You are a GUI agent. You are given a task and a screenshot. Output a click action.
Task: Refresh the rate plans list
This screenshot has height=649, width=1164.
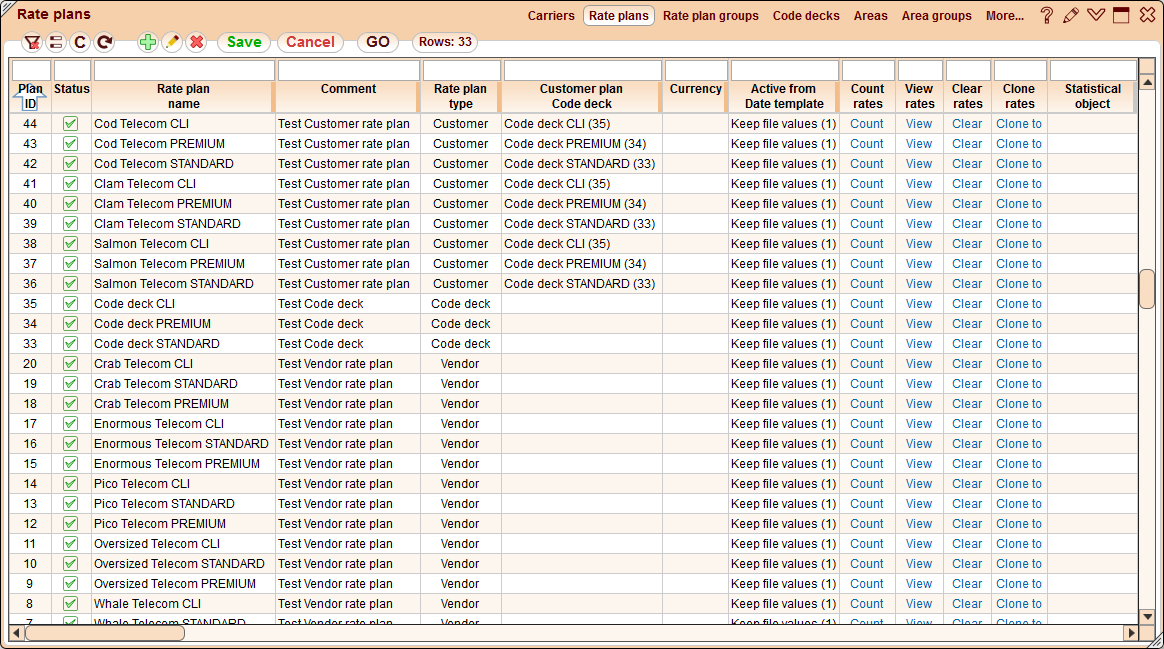tap(103, 42)
